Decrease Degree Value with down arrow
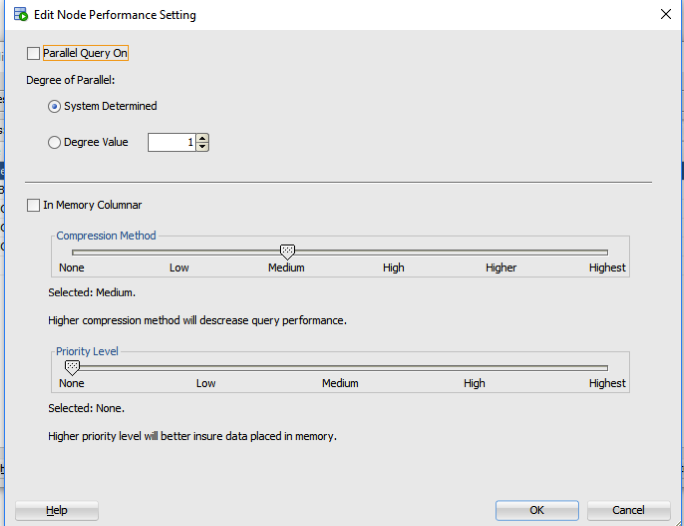This screenshot has width=684, height=526. click(x=203, y=147)
